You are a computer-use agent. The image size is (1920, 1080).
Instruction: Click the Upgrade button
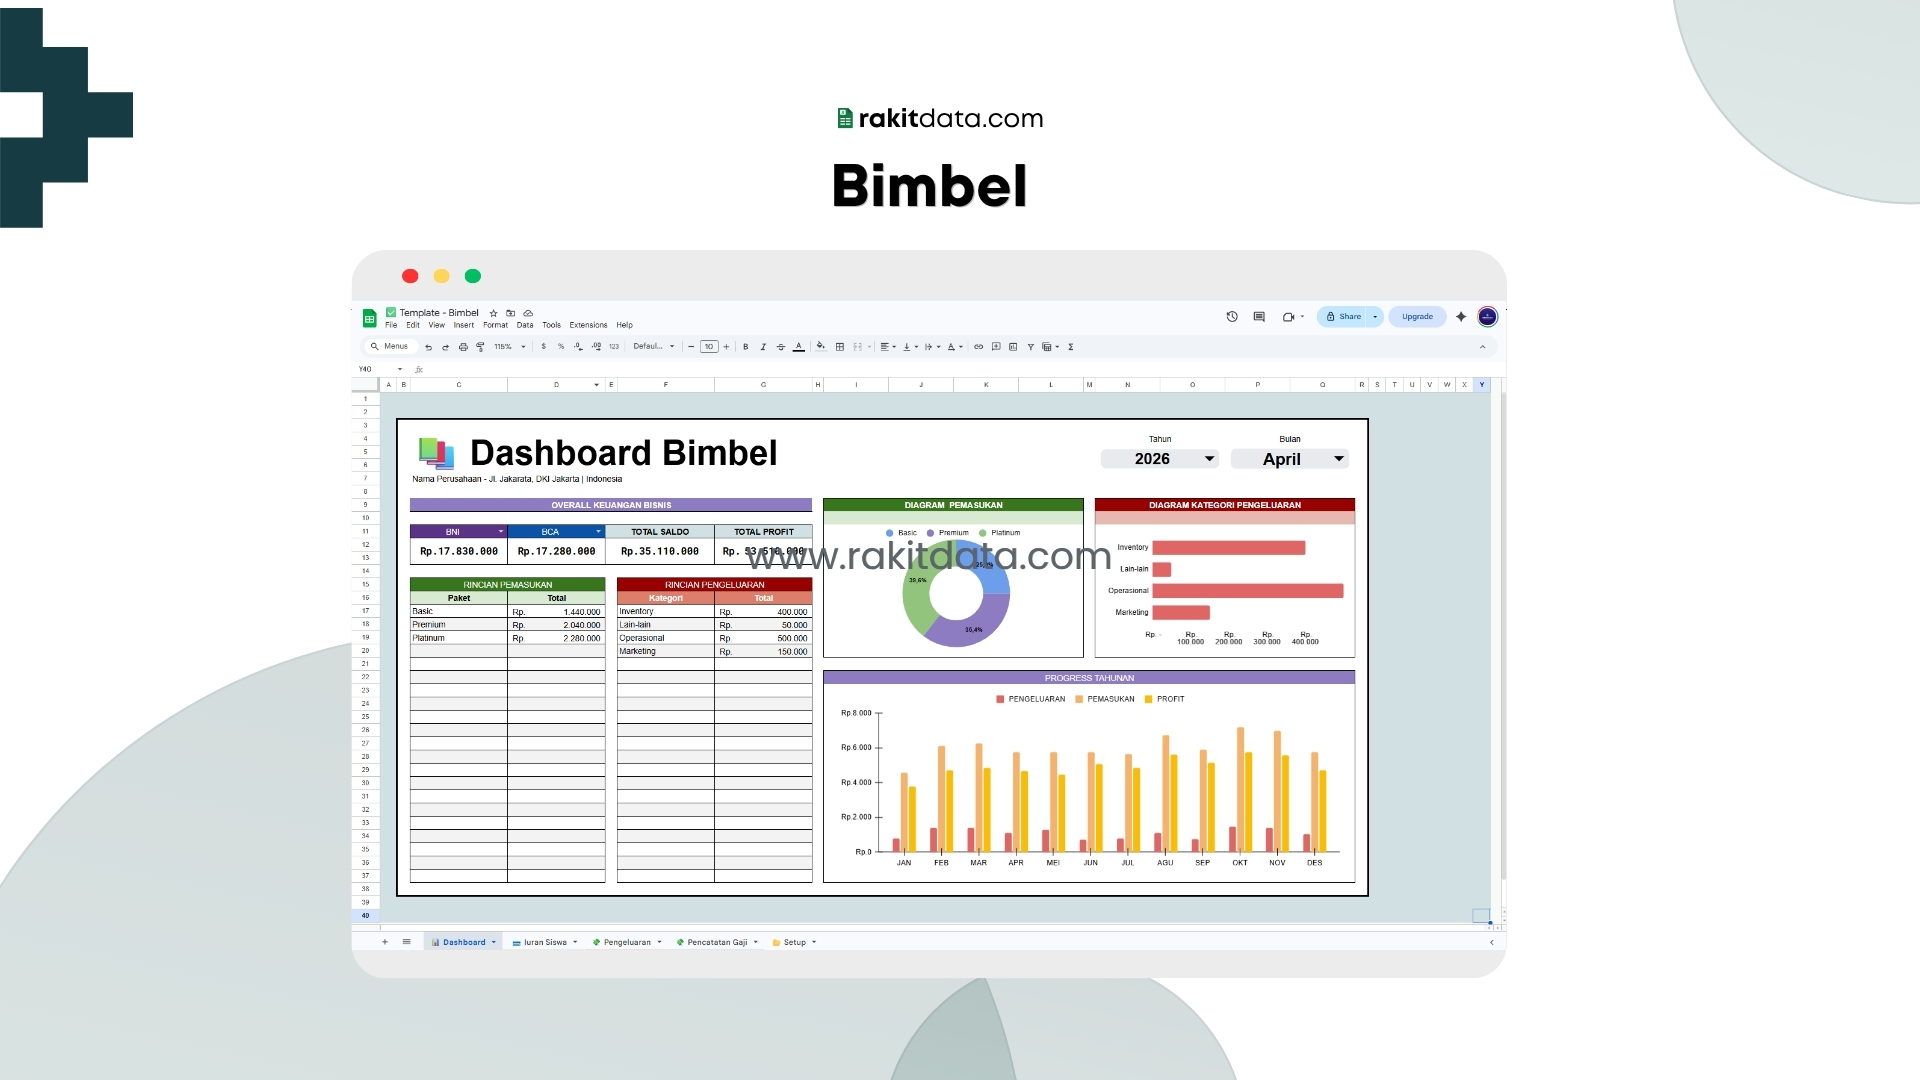tap(1417, 316)
